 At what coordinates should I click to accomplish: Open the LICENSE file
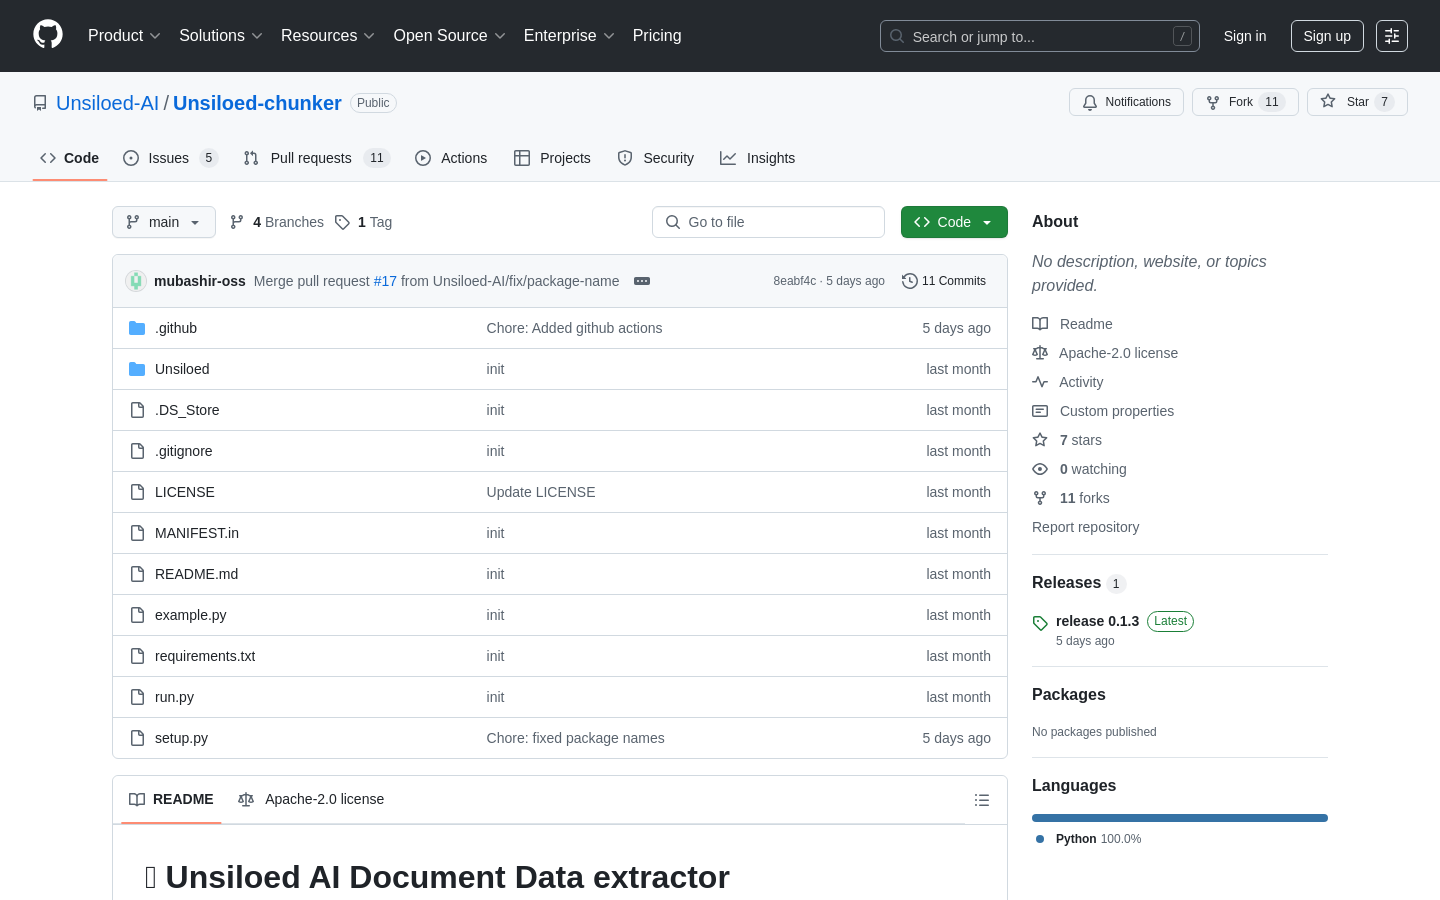[x=185, y=492]
